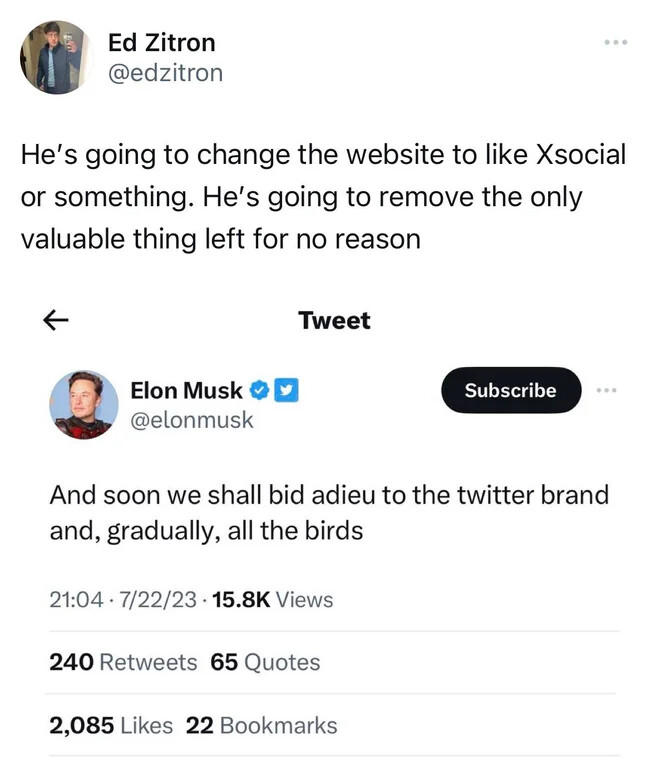Click the Tweet header title

pyautogui.click(x=335, y=320)
